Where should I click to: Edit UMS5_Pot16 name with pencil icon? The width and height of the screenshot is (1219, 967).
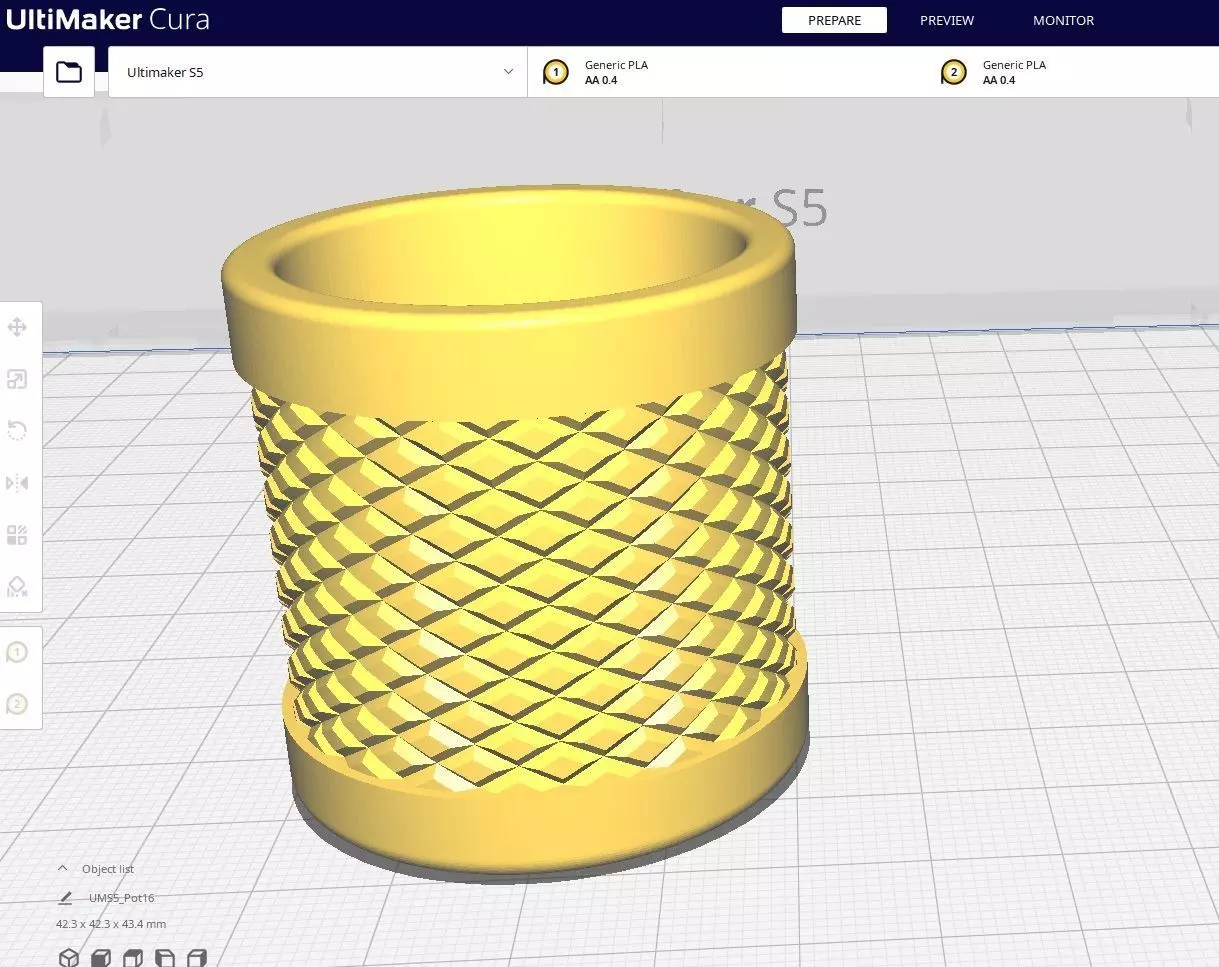tap(65, 898)
